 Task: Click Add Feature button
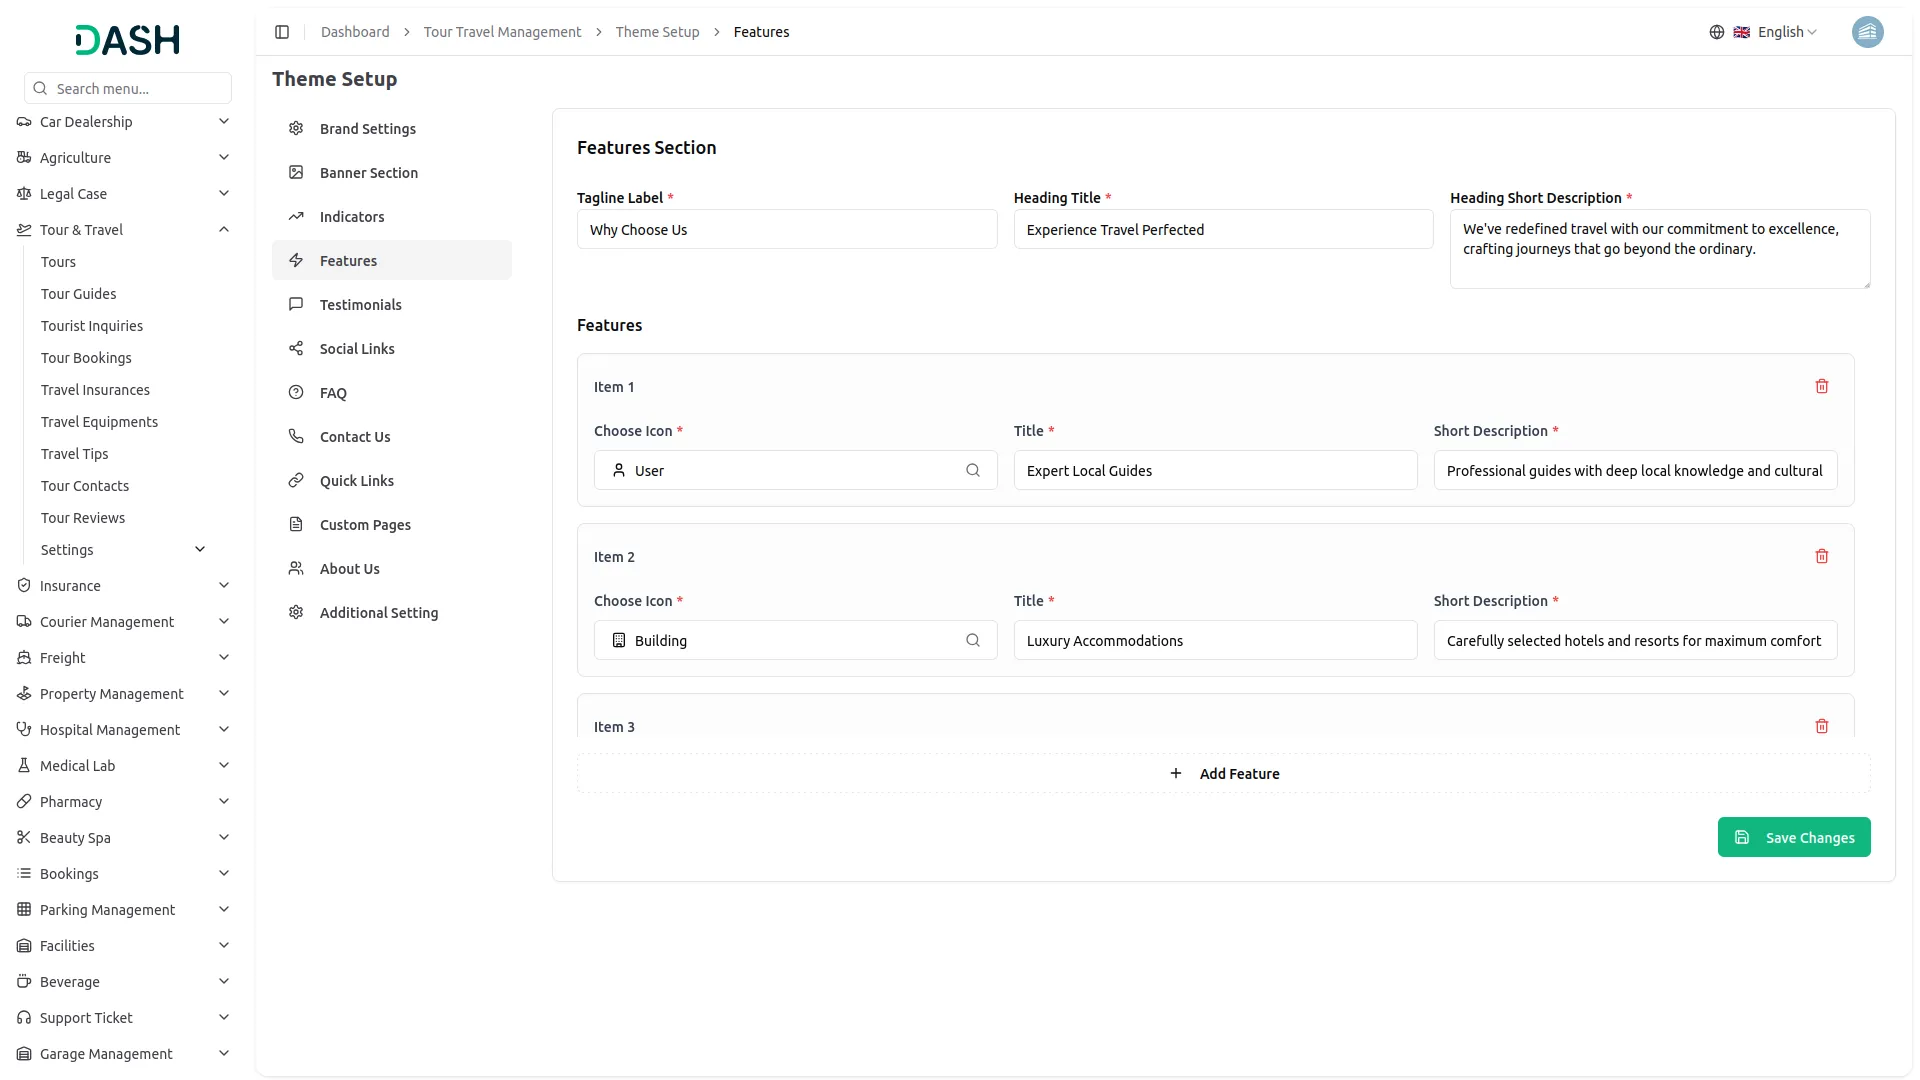point(1223,774)
